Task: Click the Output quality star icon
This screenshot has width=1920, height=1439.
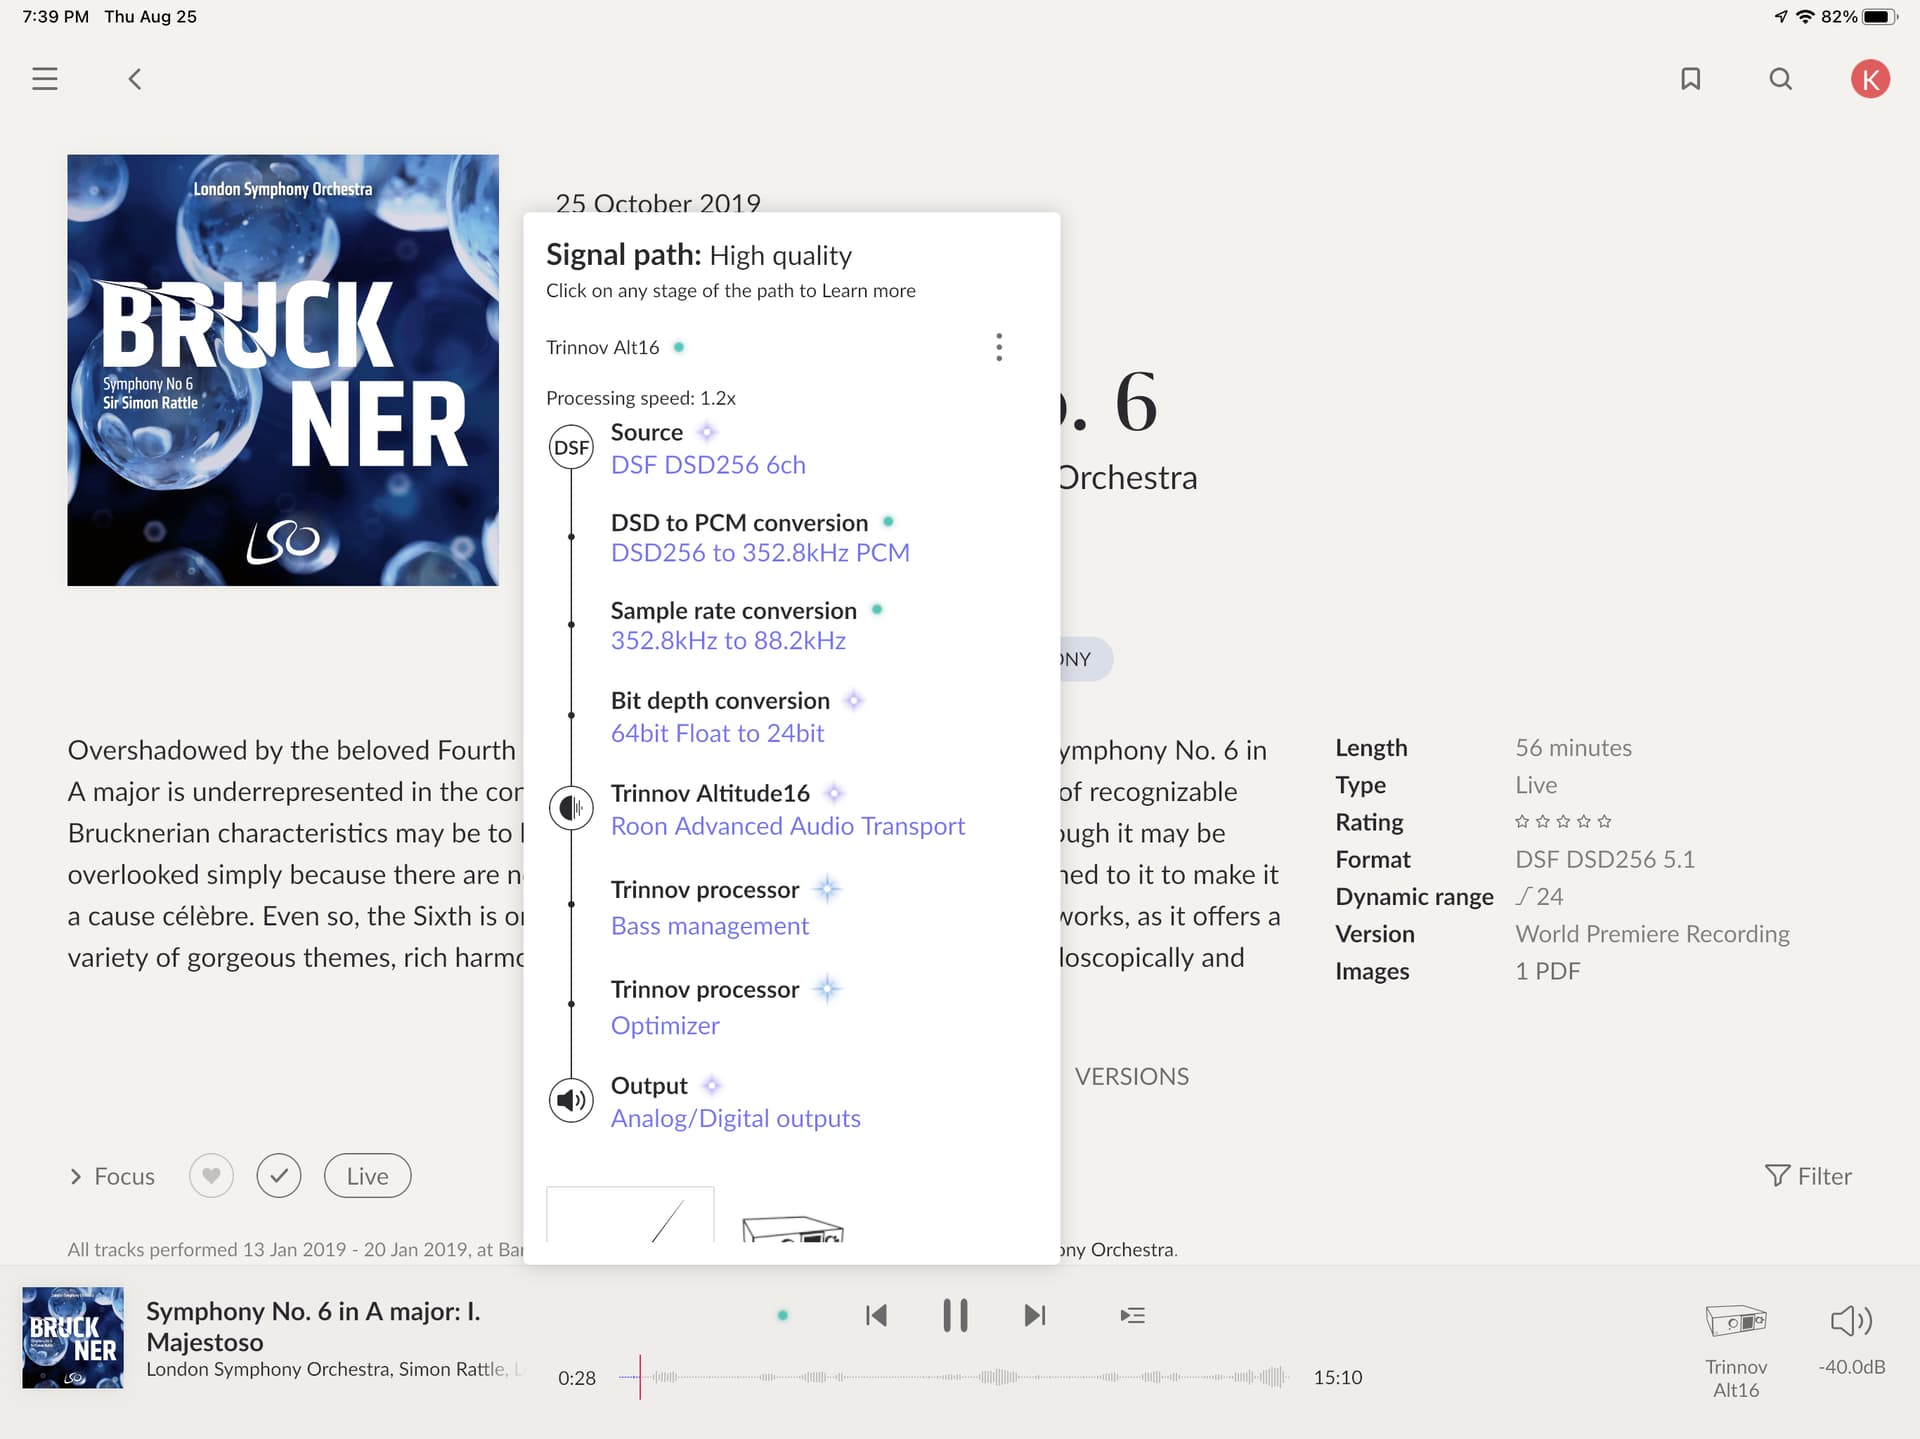Action: (712, 1085)
